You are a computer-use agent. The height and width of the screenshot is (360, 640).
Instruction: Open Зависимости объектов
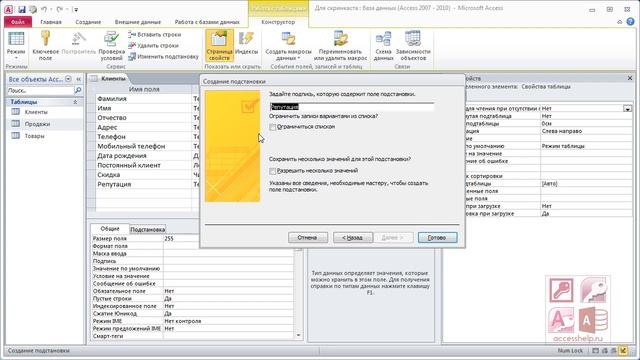tap(413, 46)
